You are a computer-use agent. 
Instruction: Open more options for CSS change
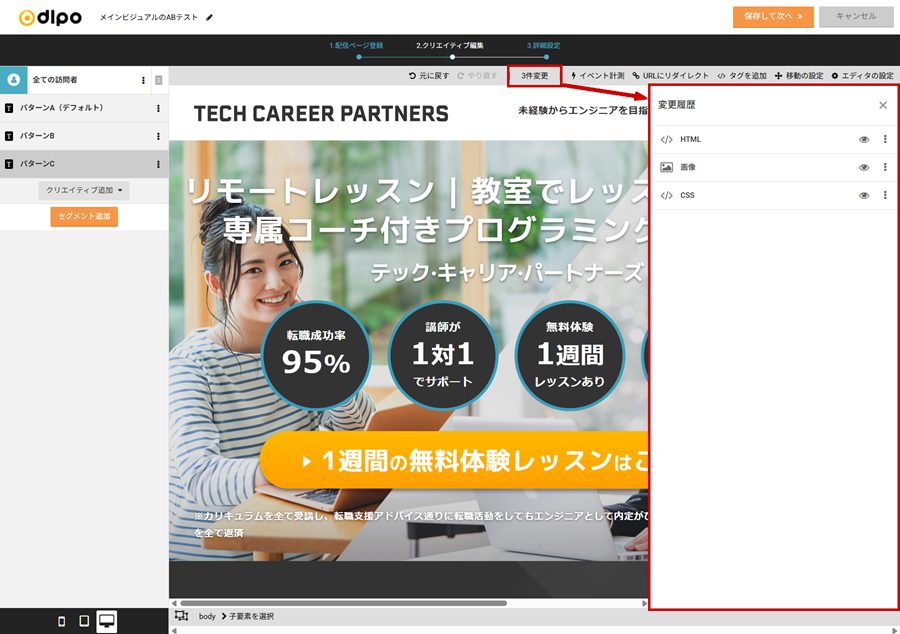[885, 196]
